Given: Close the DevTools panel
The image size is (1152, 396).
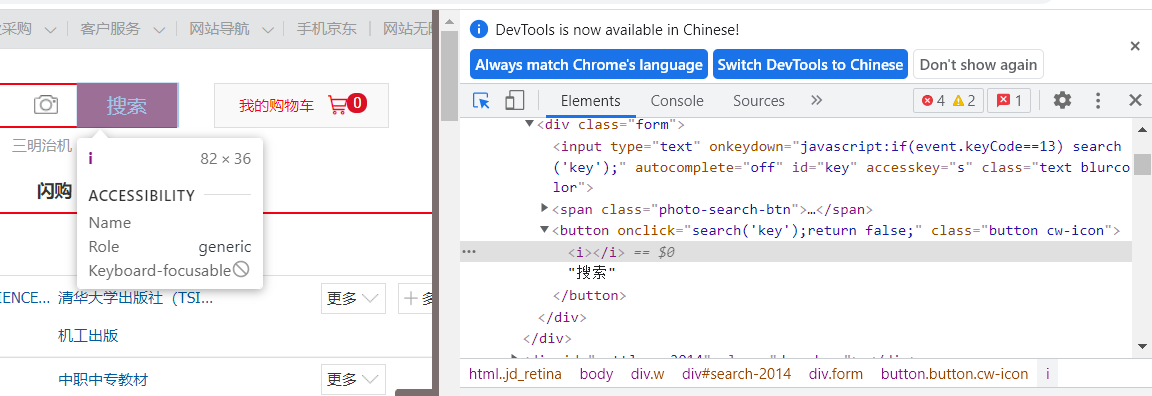Looking at the screenshot, I should [x=1135, y=101].
